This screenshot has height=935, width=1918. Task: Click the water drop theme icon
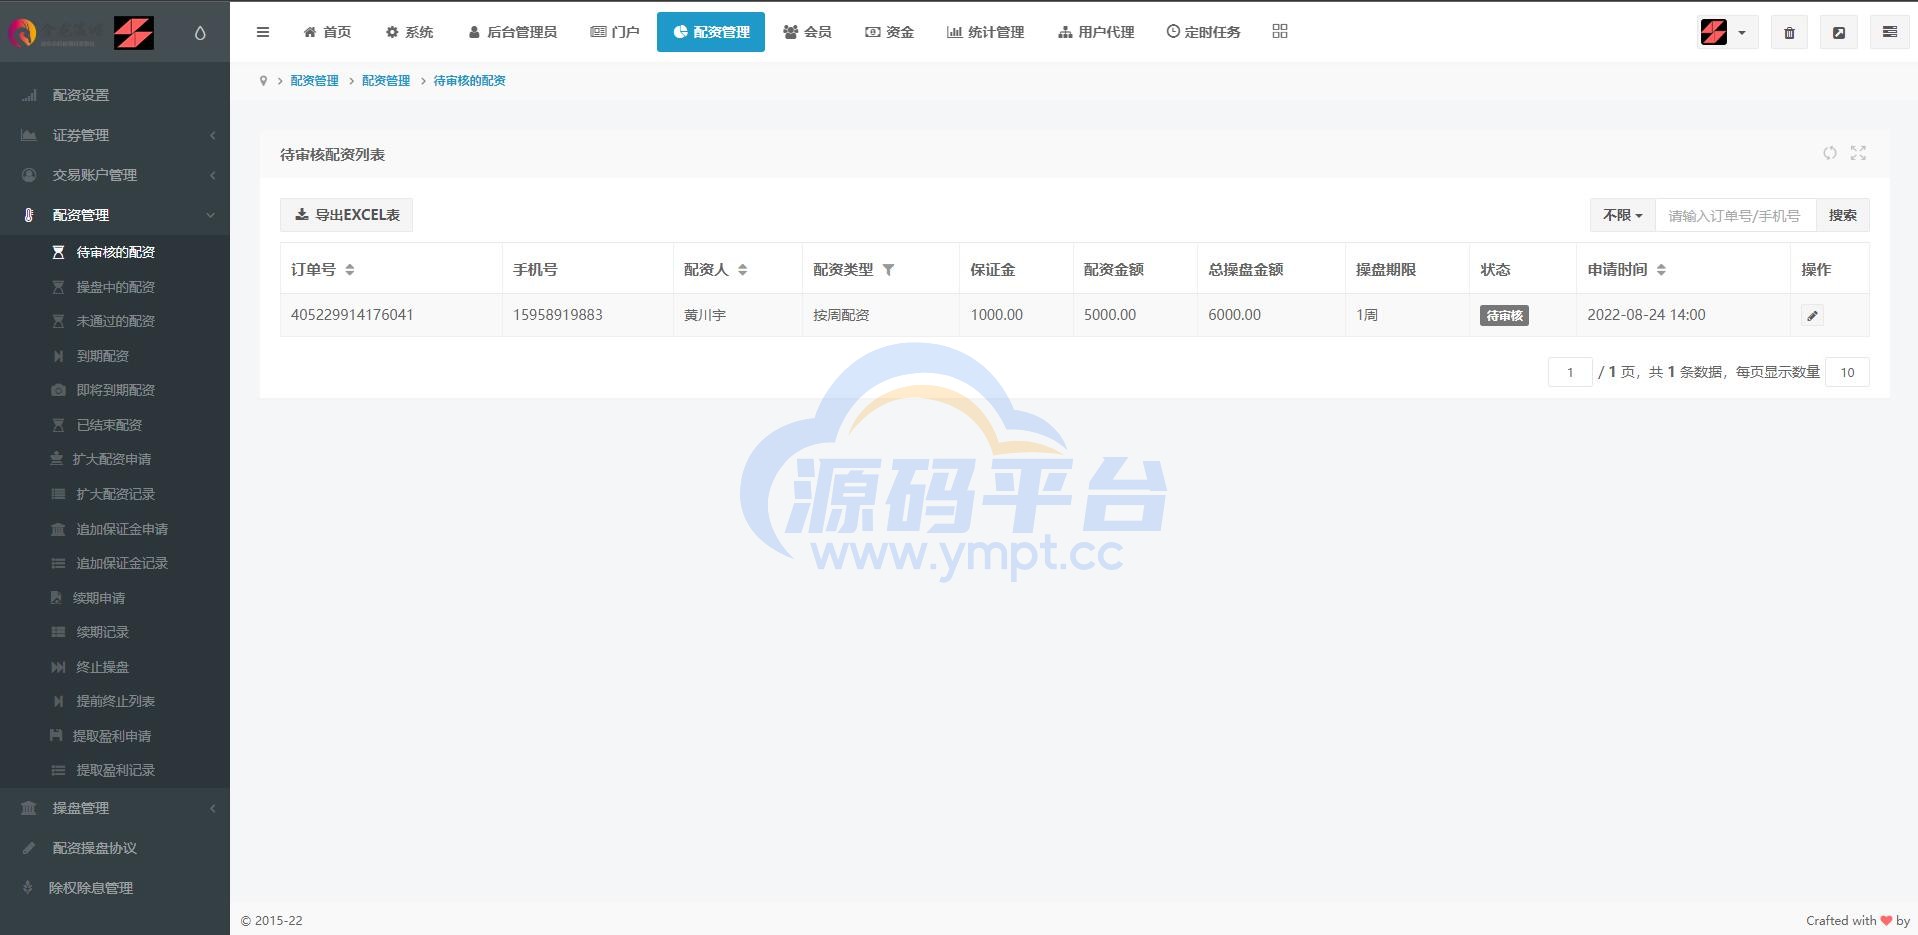(200, 33)
